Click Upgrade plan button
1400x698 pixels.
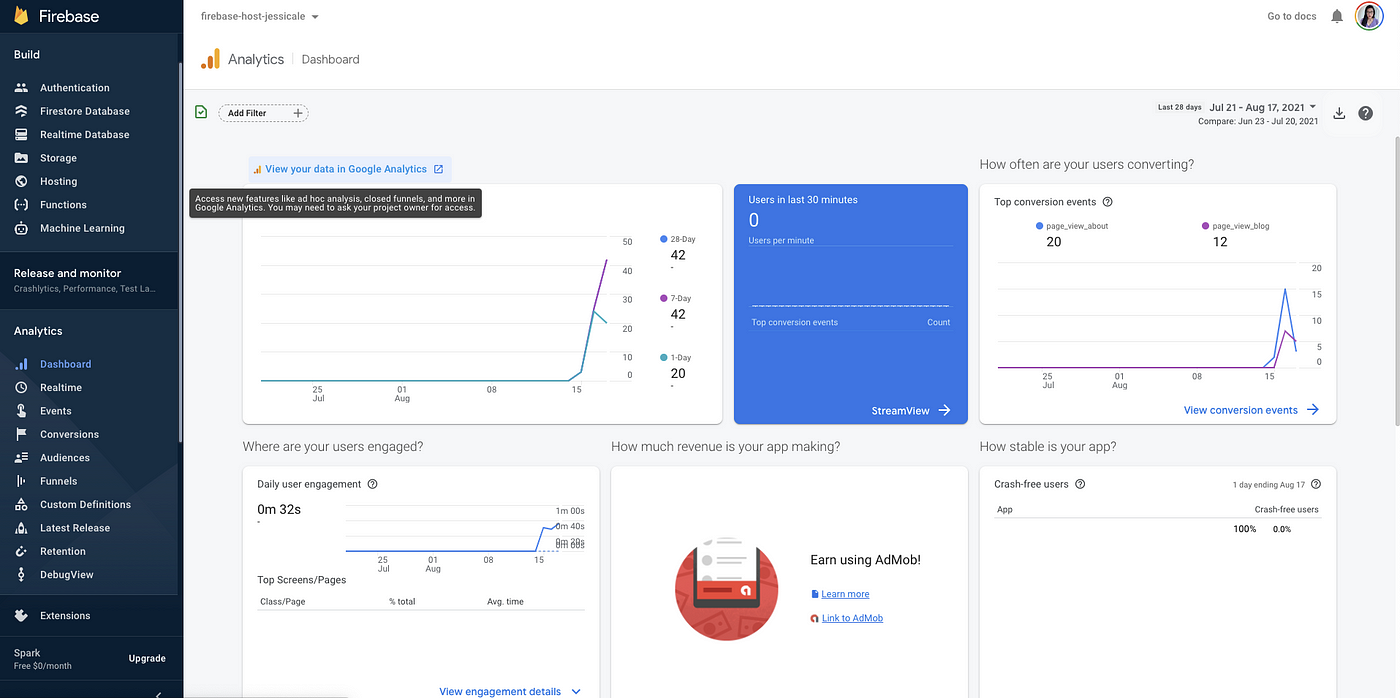(x=147, y=658)
